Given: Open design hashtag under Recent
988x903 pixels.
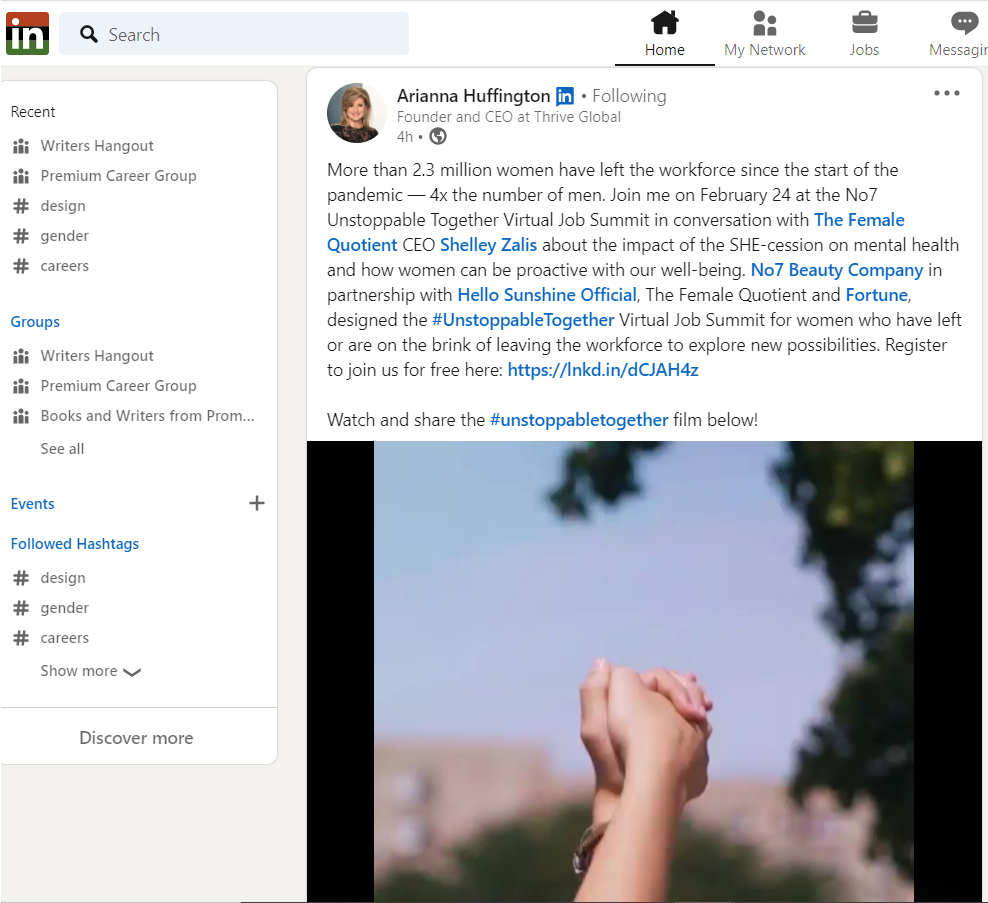Looking at the screenshot, I should click(x=63, y=206).
